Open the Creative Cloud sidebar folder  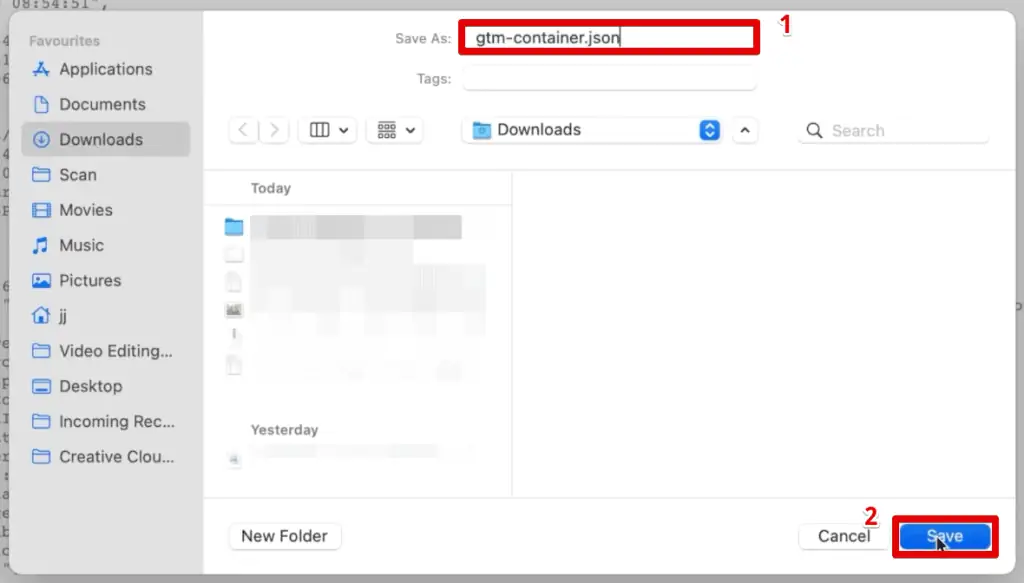(112, 457)
